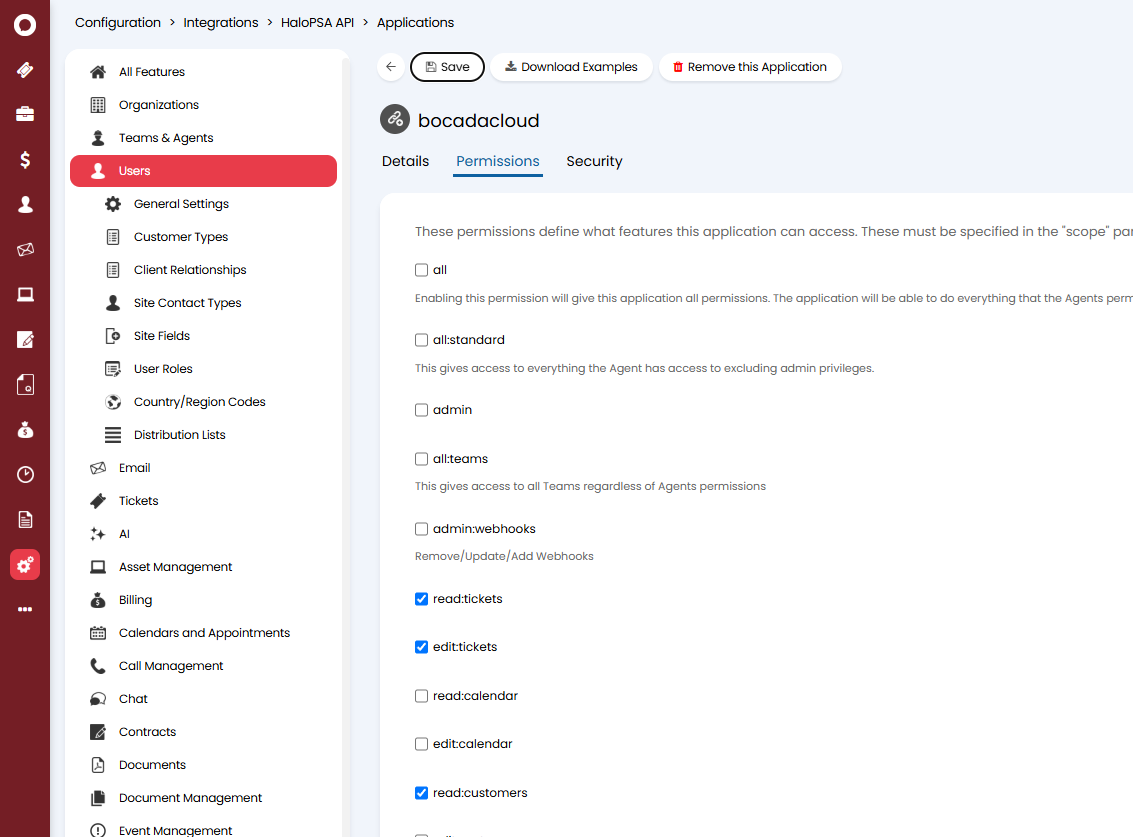The image size is (1133, 837).
Task: Enable the admin:webhooks permission
Action: click(x=421, y=528)
